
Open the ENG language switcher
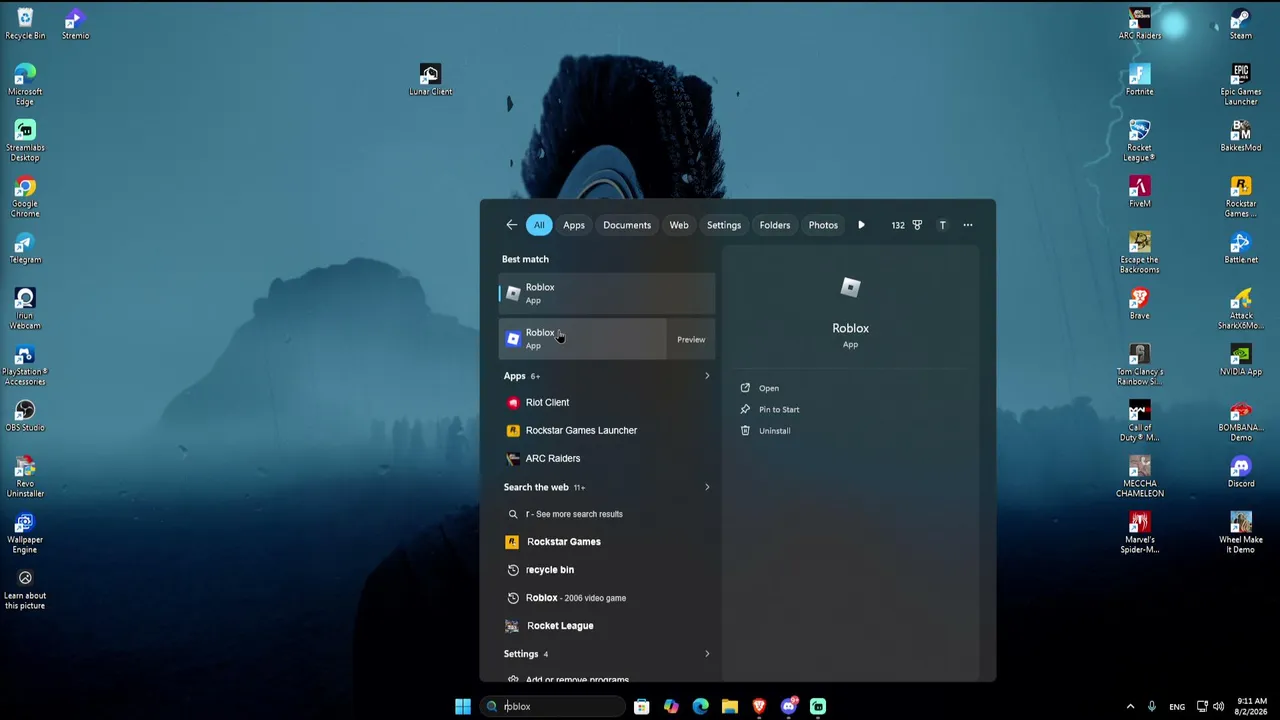1177,706
